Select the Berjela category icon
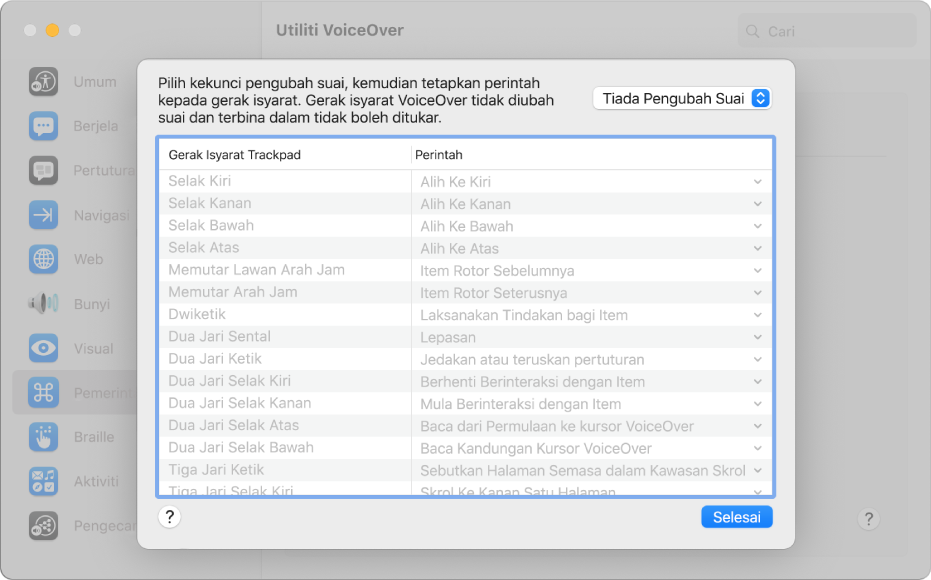The width and height of the screenshot is (931, 580). click(x=43, y=126)
